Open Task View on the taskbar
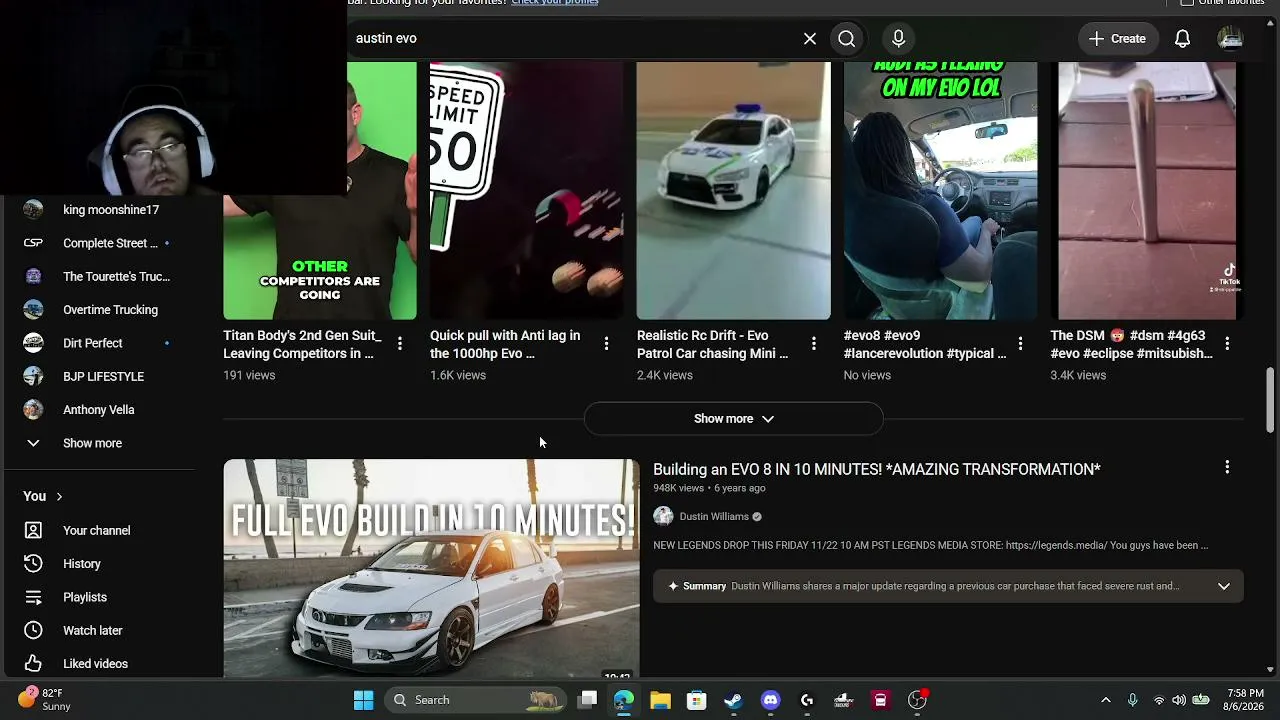Screen dimensions: 1280x720 coord(588,700)
